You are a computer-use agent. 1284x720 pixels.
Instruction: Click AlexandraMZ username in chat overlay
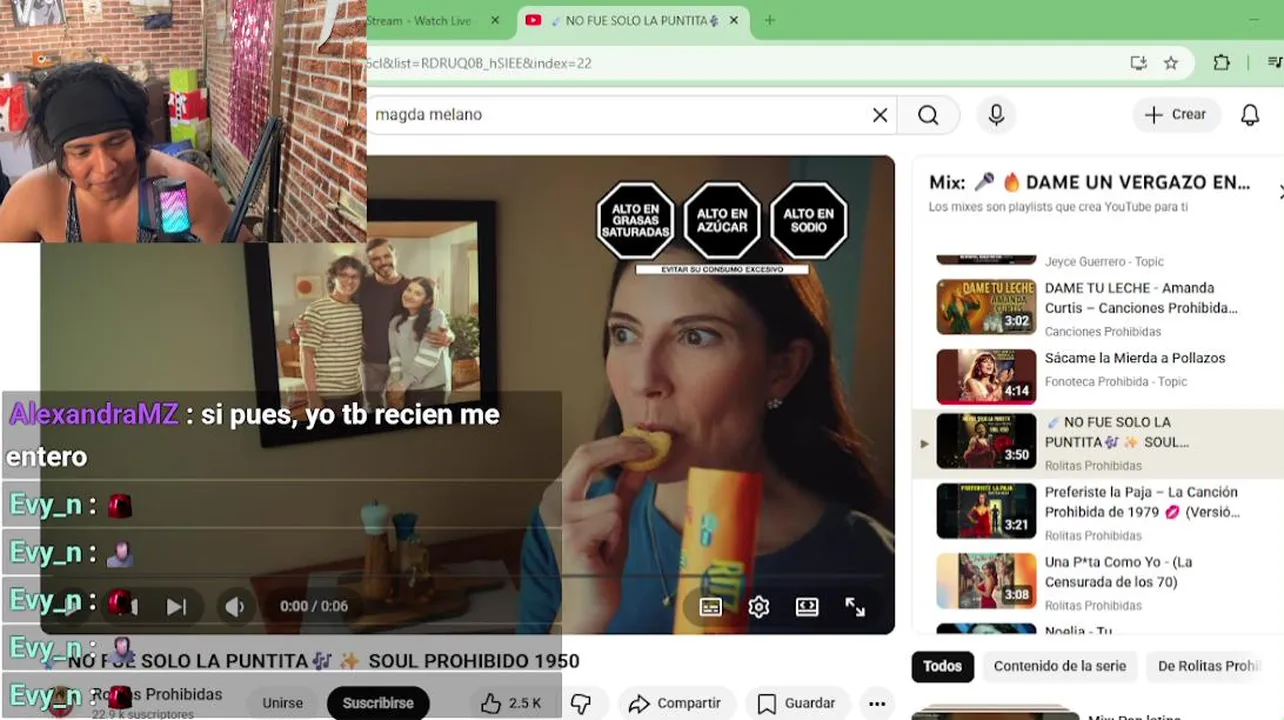(x=94, y=414)
